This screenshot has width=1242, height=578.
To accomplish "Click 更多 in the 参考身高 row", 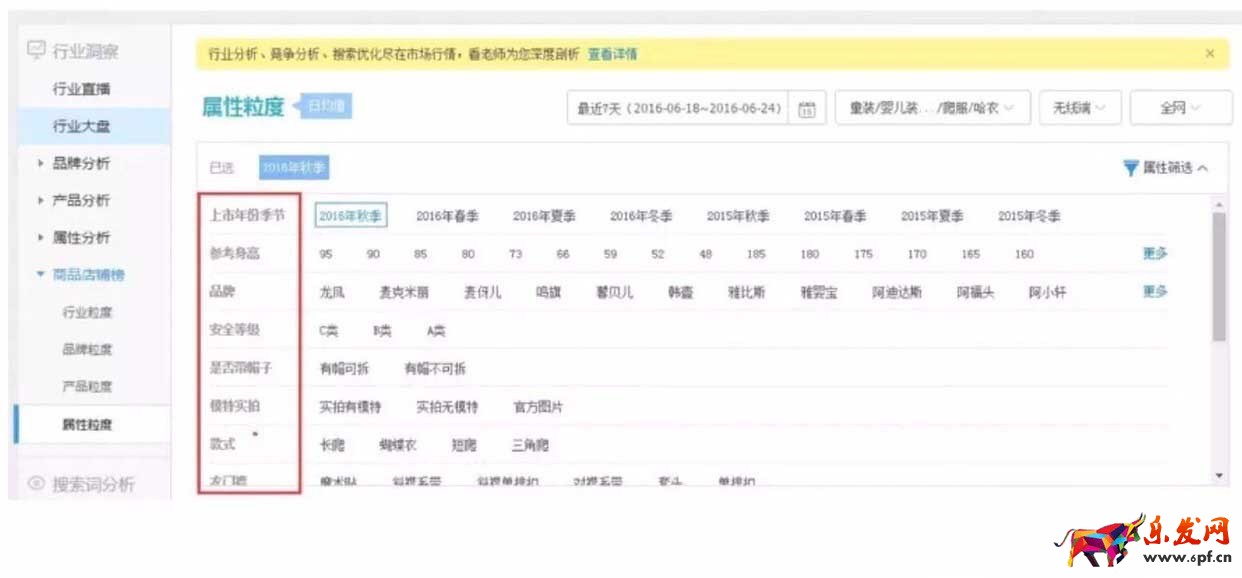I will tap(1155, 254).
